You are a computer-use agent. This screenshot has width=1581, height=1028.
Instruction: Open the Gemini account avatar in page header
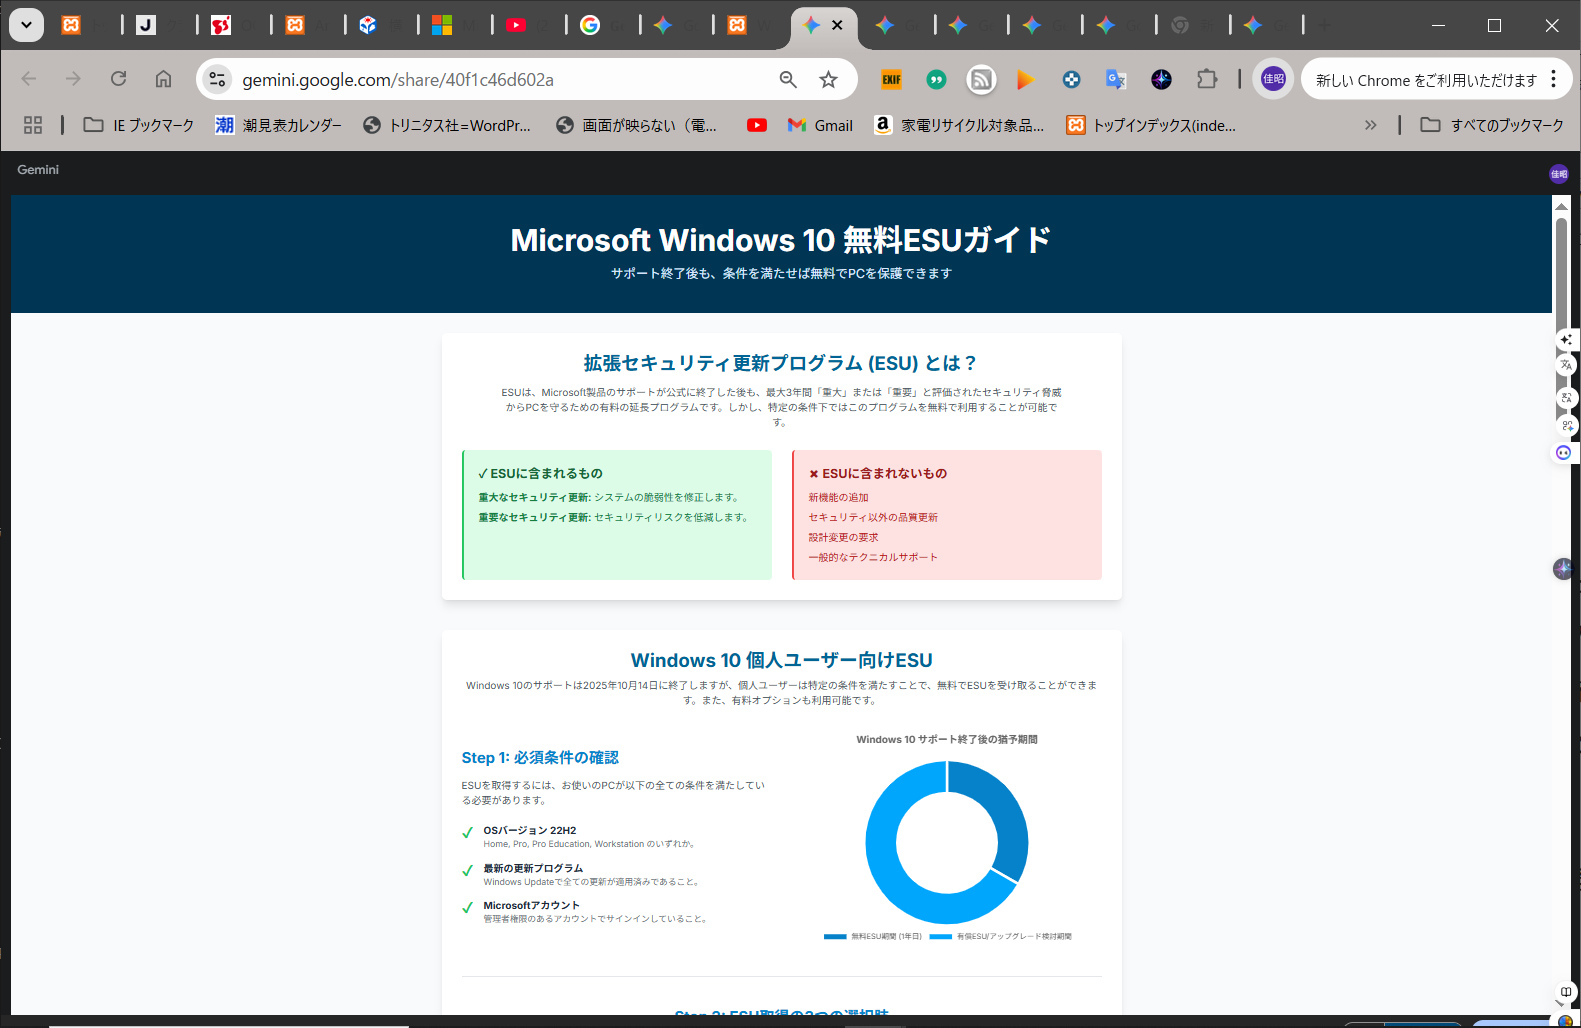1559,174
